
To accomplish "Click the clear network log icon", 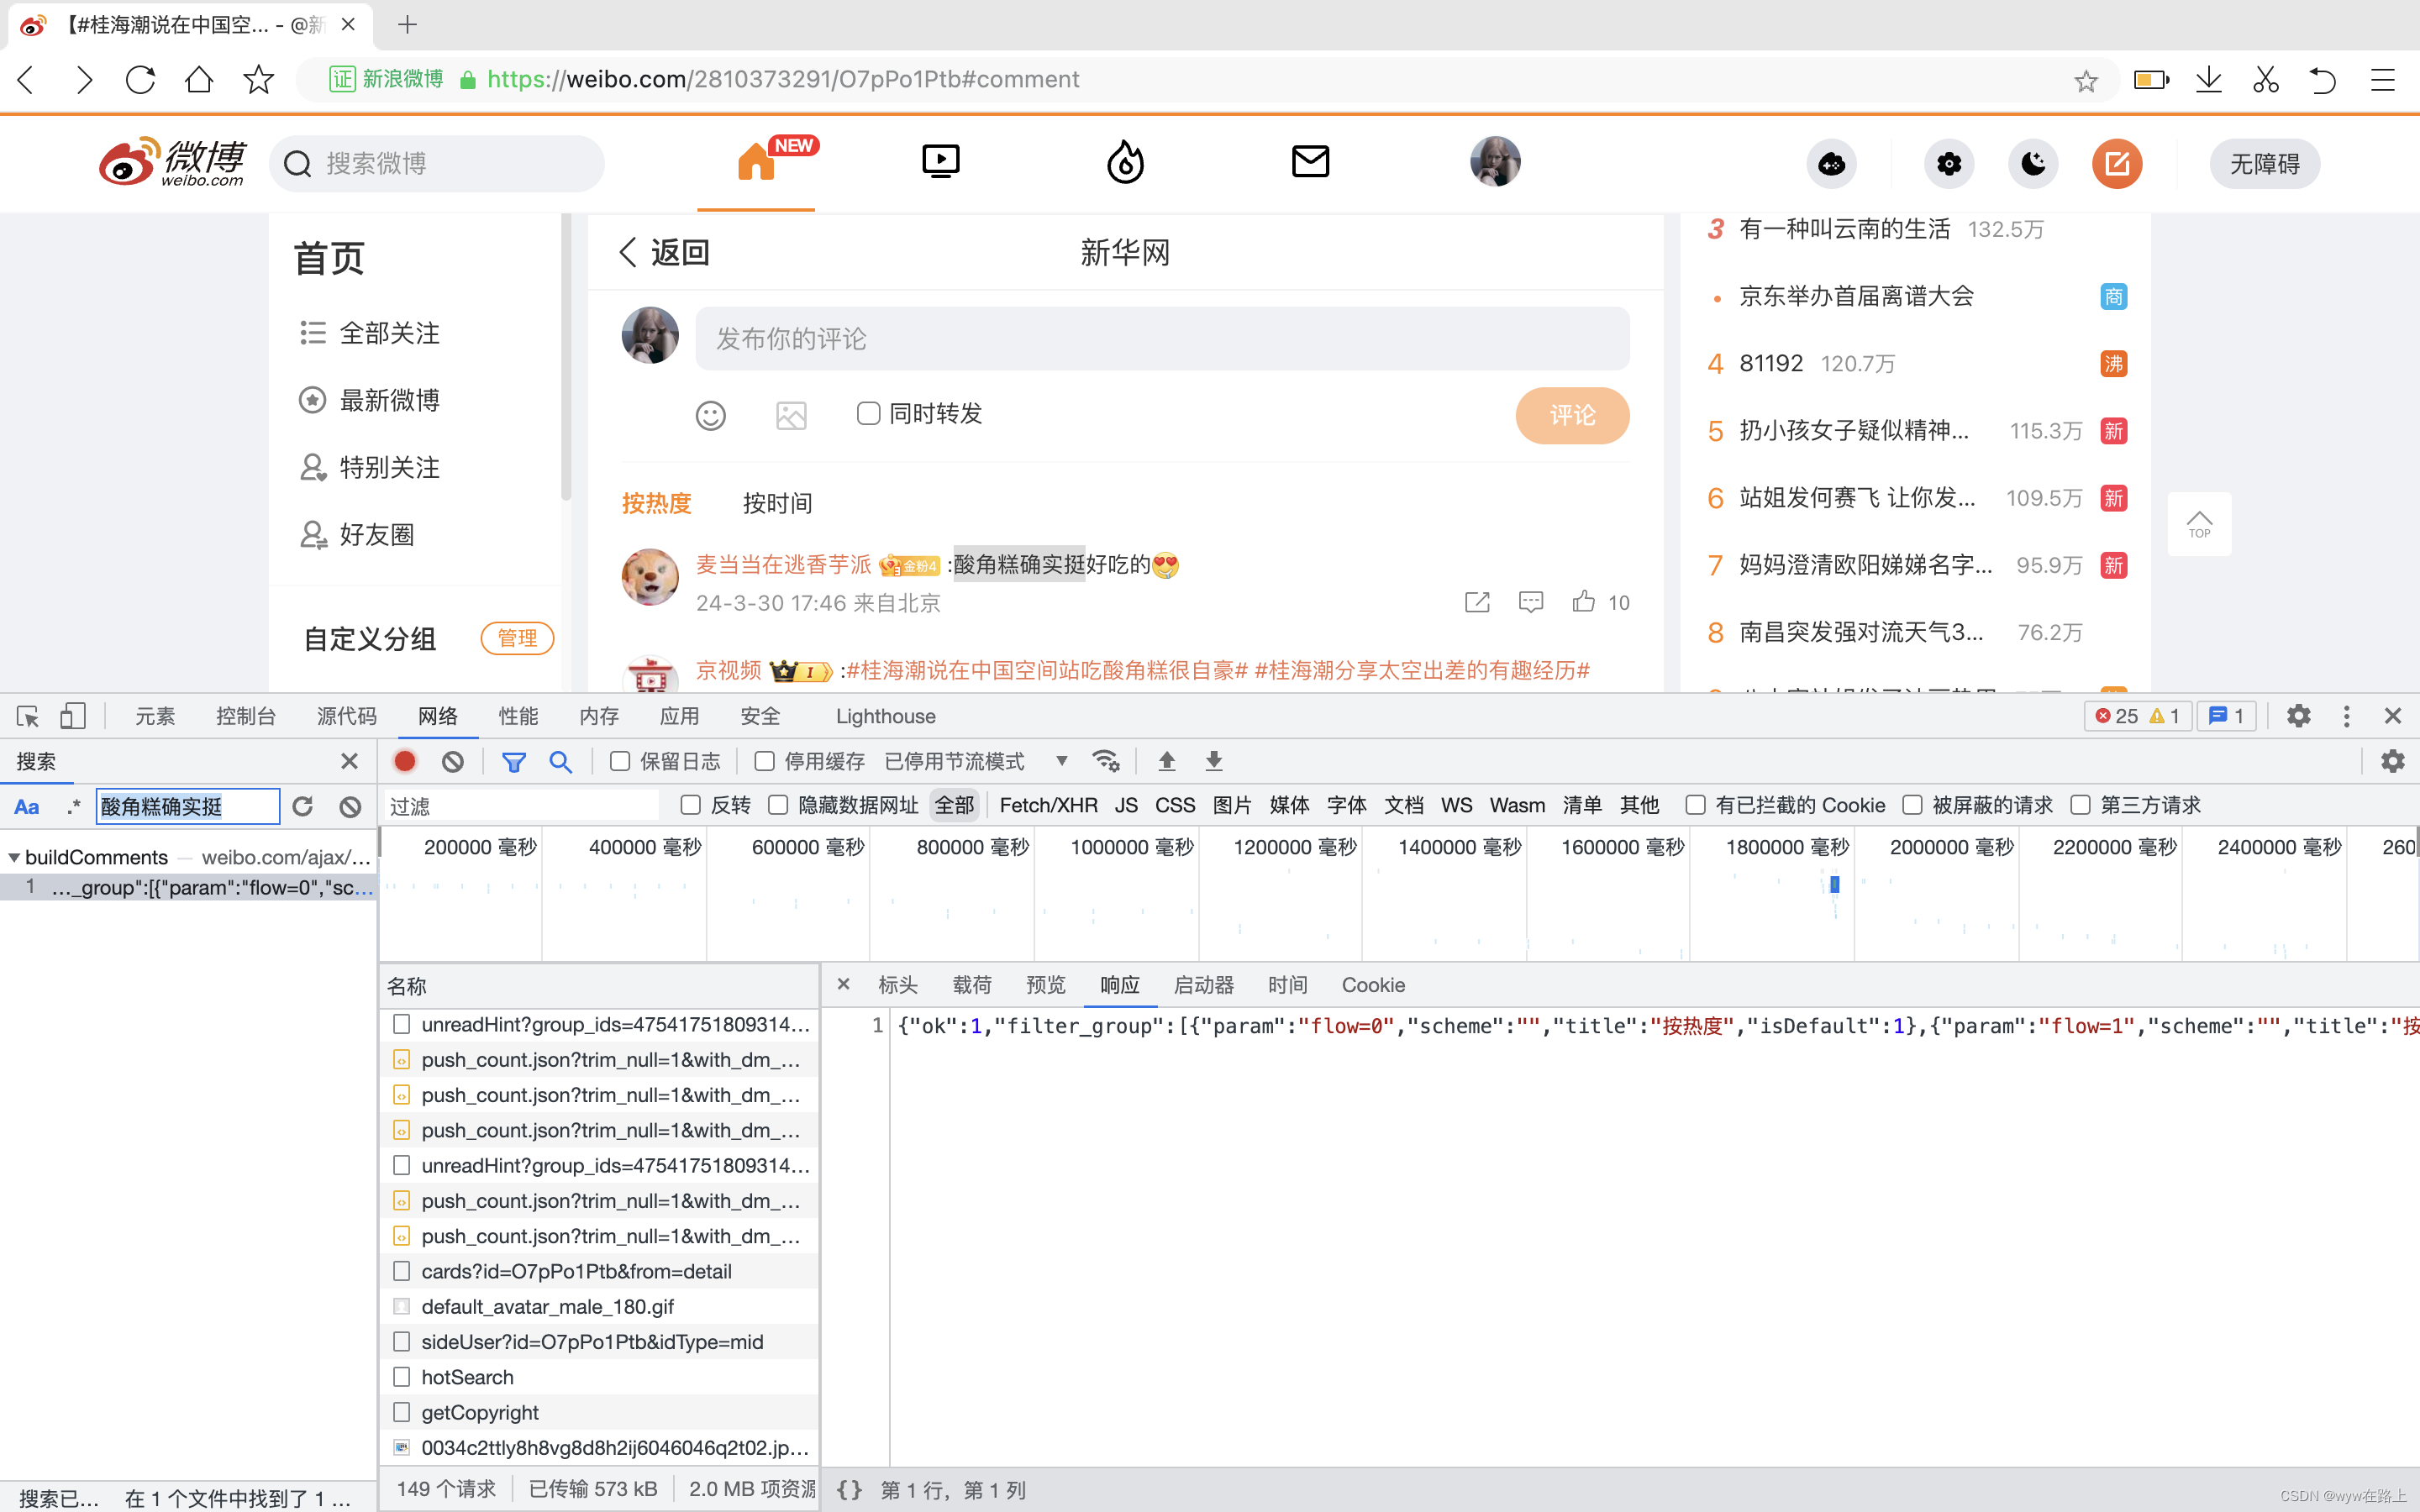I will pyautogui.click(x=453, y=761).
